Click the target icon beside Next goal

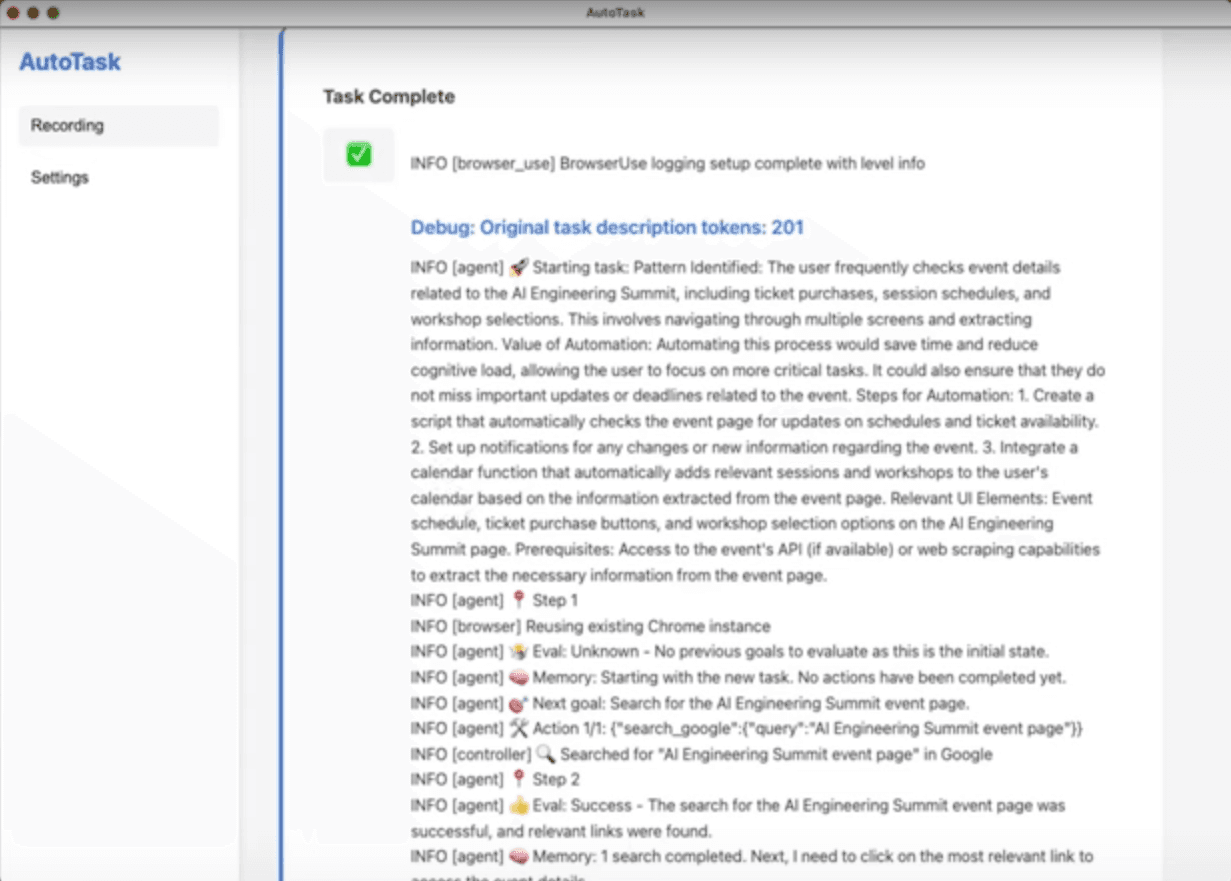click(518, 703)
